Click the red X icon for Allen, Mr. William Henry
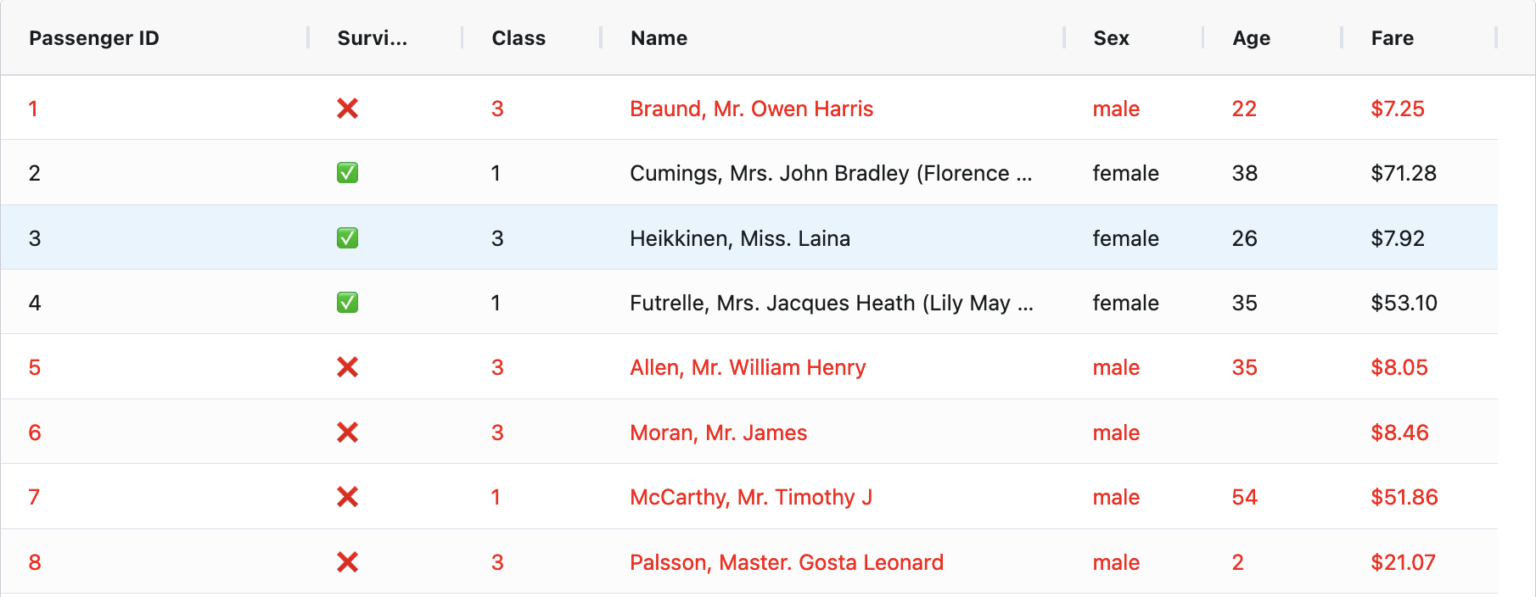The image size is (1536, 597). click(347, 367)
